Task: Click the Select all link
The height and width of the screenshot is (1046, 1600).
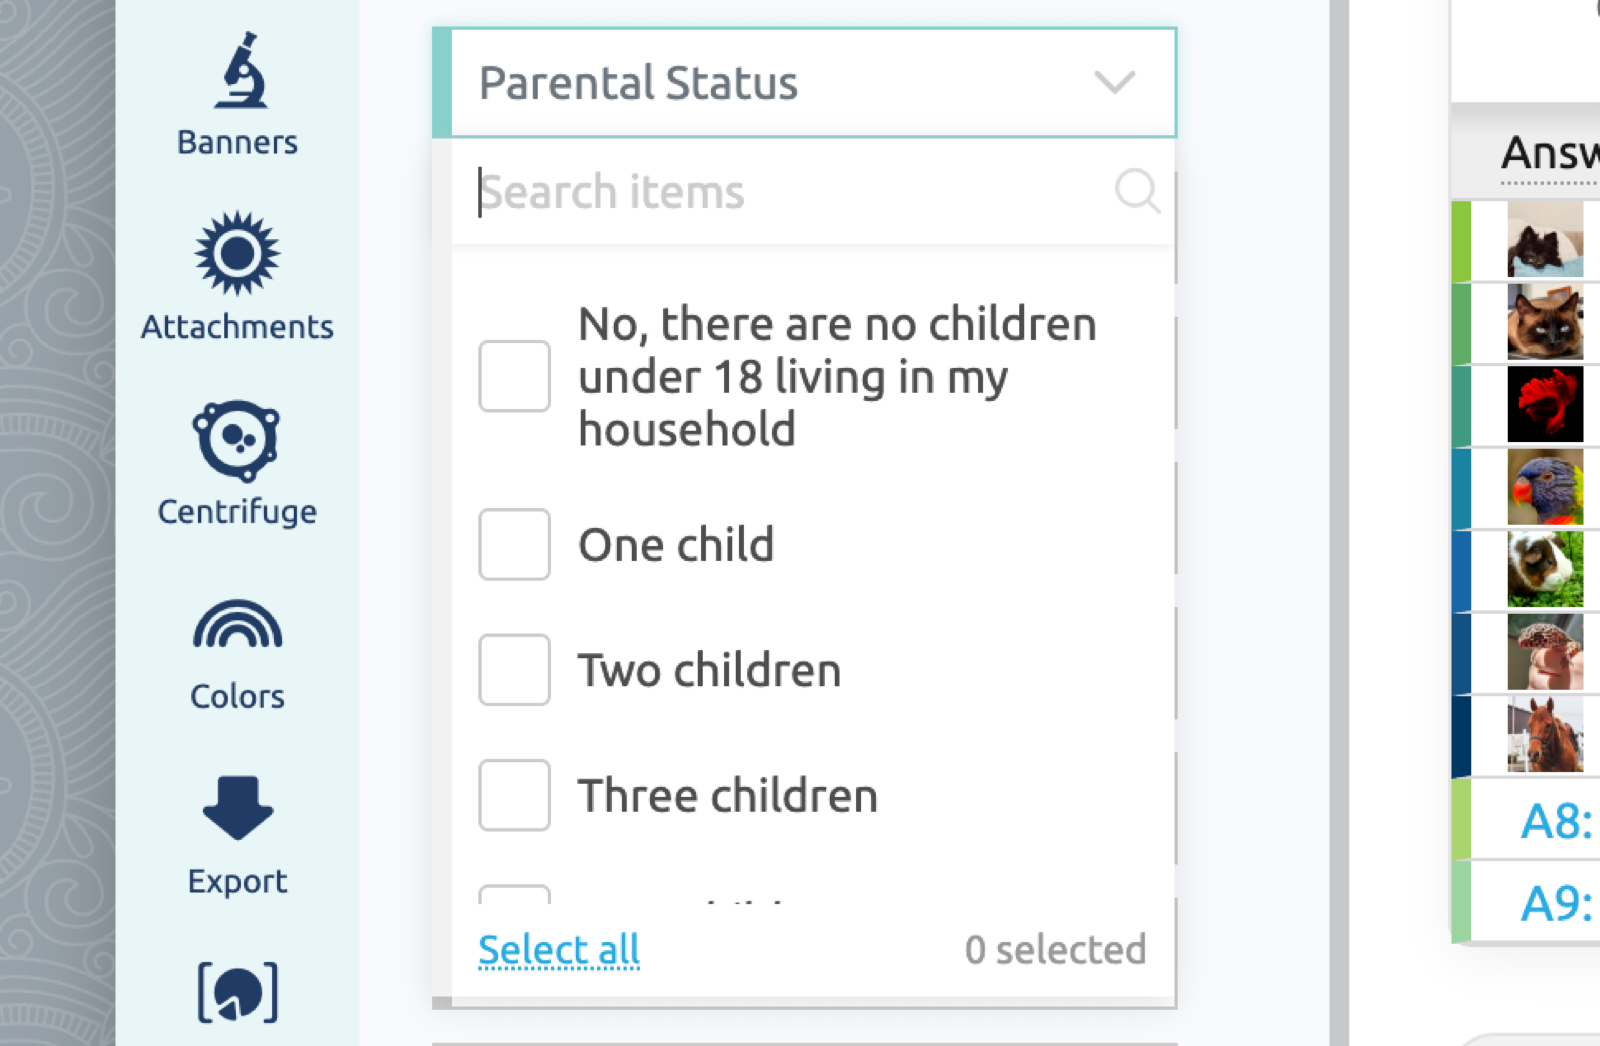Action: pos(559,949)
